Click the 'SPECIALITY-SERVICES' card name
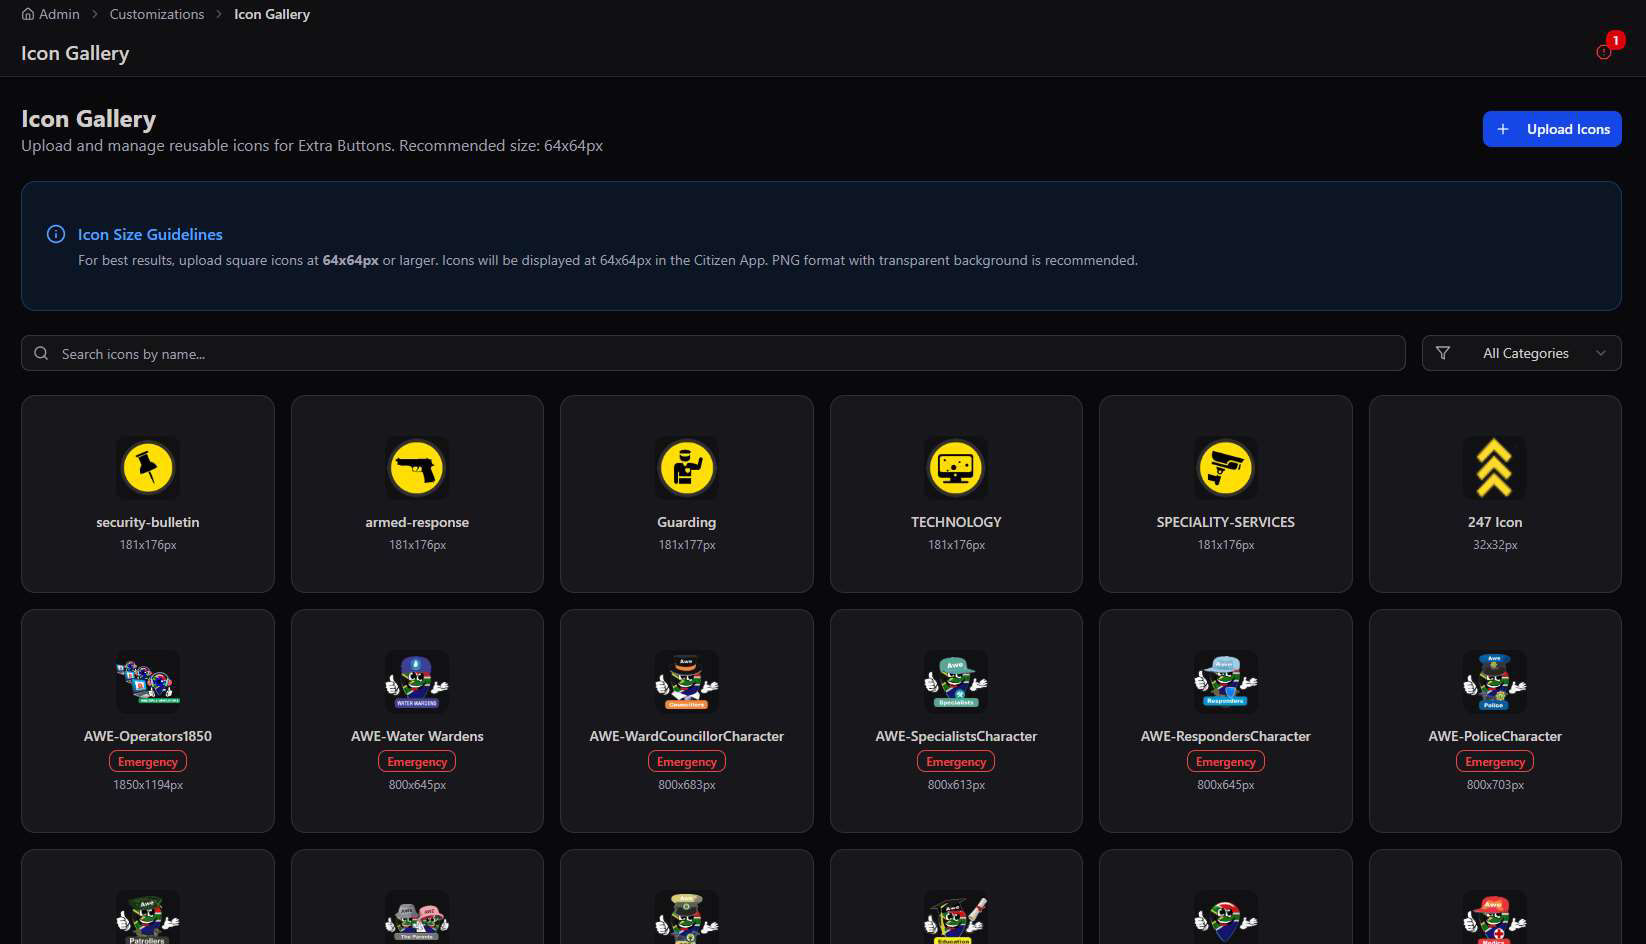 [1226, 522]
